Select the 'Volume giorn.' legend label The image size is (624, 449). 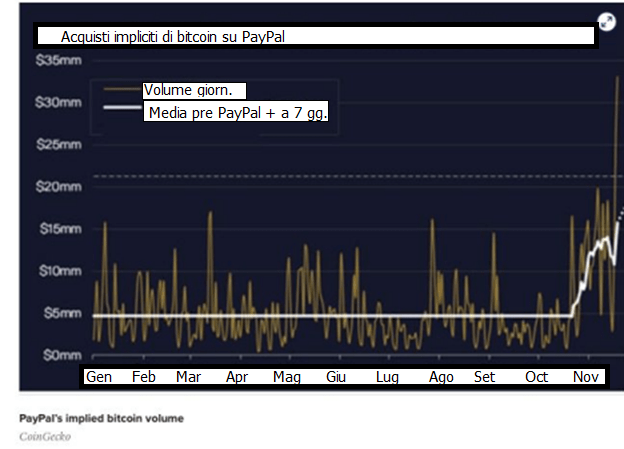click(x=188, y=90)
